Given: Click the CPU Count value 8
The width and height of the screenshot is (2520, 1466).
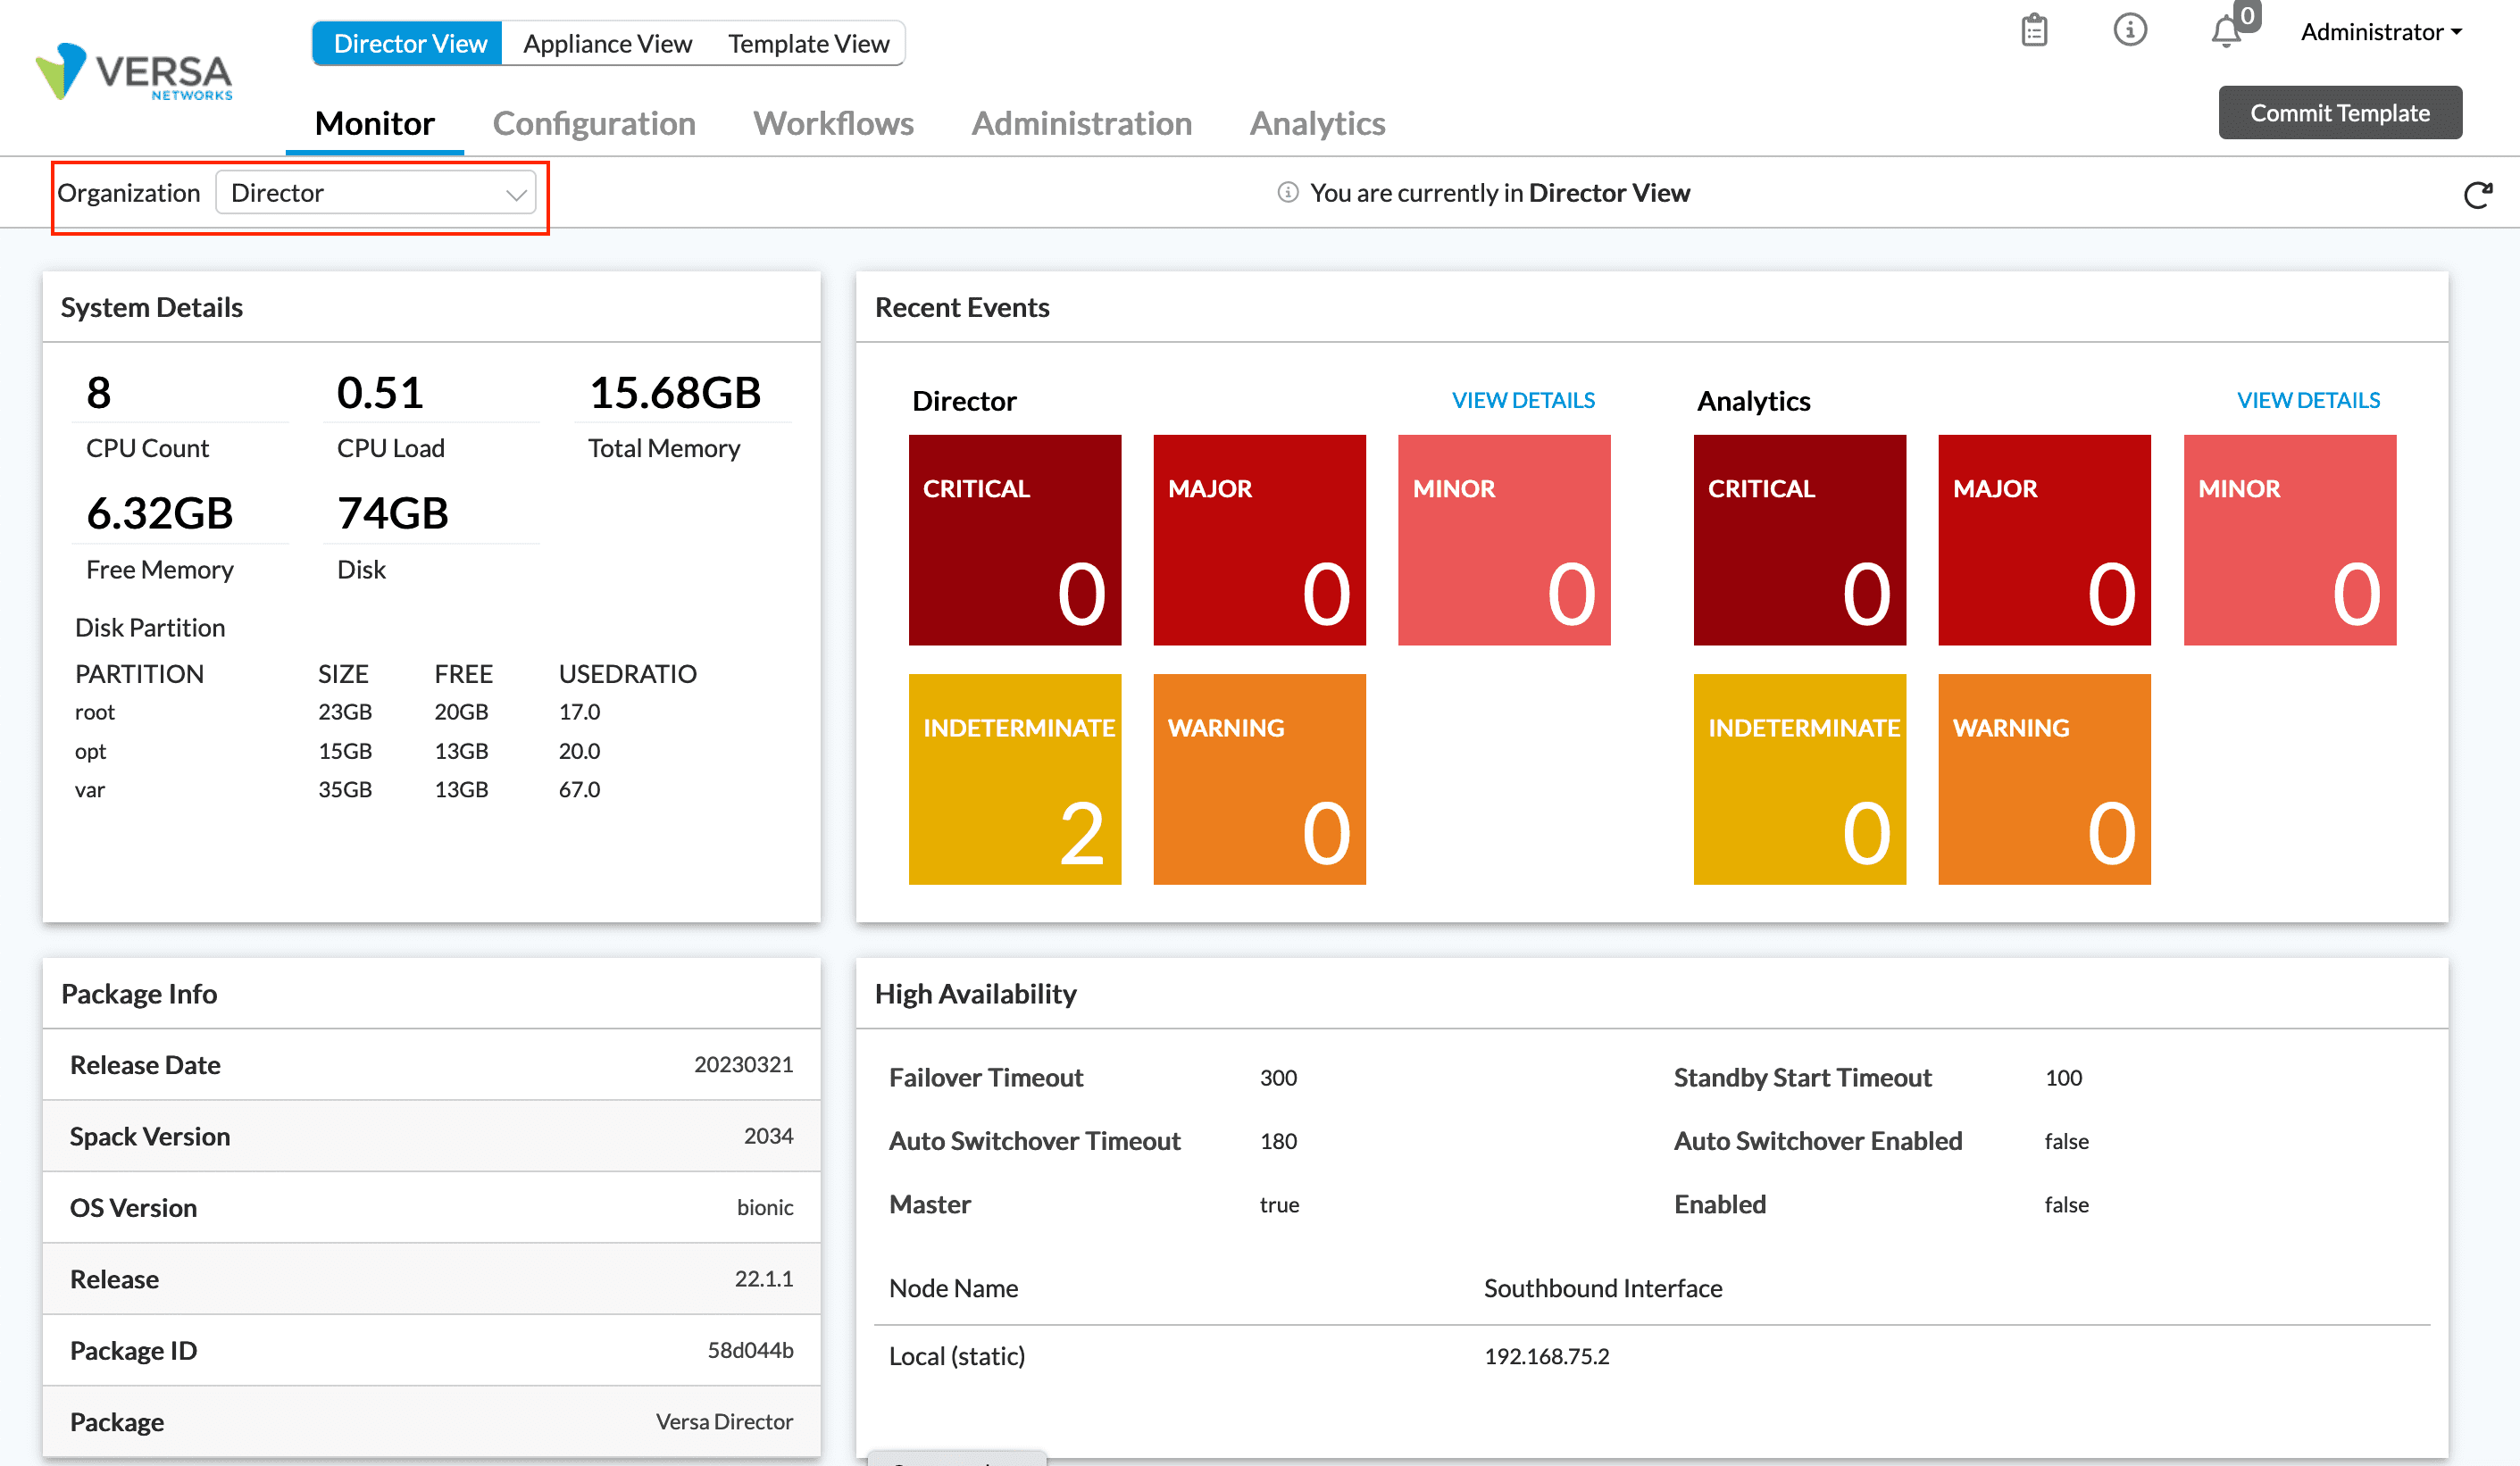Looking at the screenshot, I should [99, 393].
